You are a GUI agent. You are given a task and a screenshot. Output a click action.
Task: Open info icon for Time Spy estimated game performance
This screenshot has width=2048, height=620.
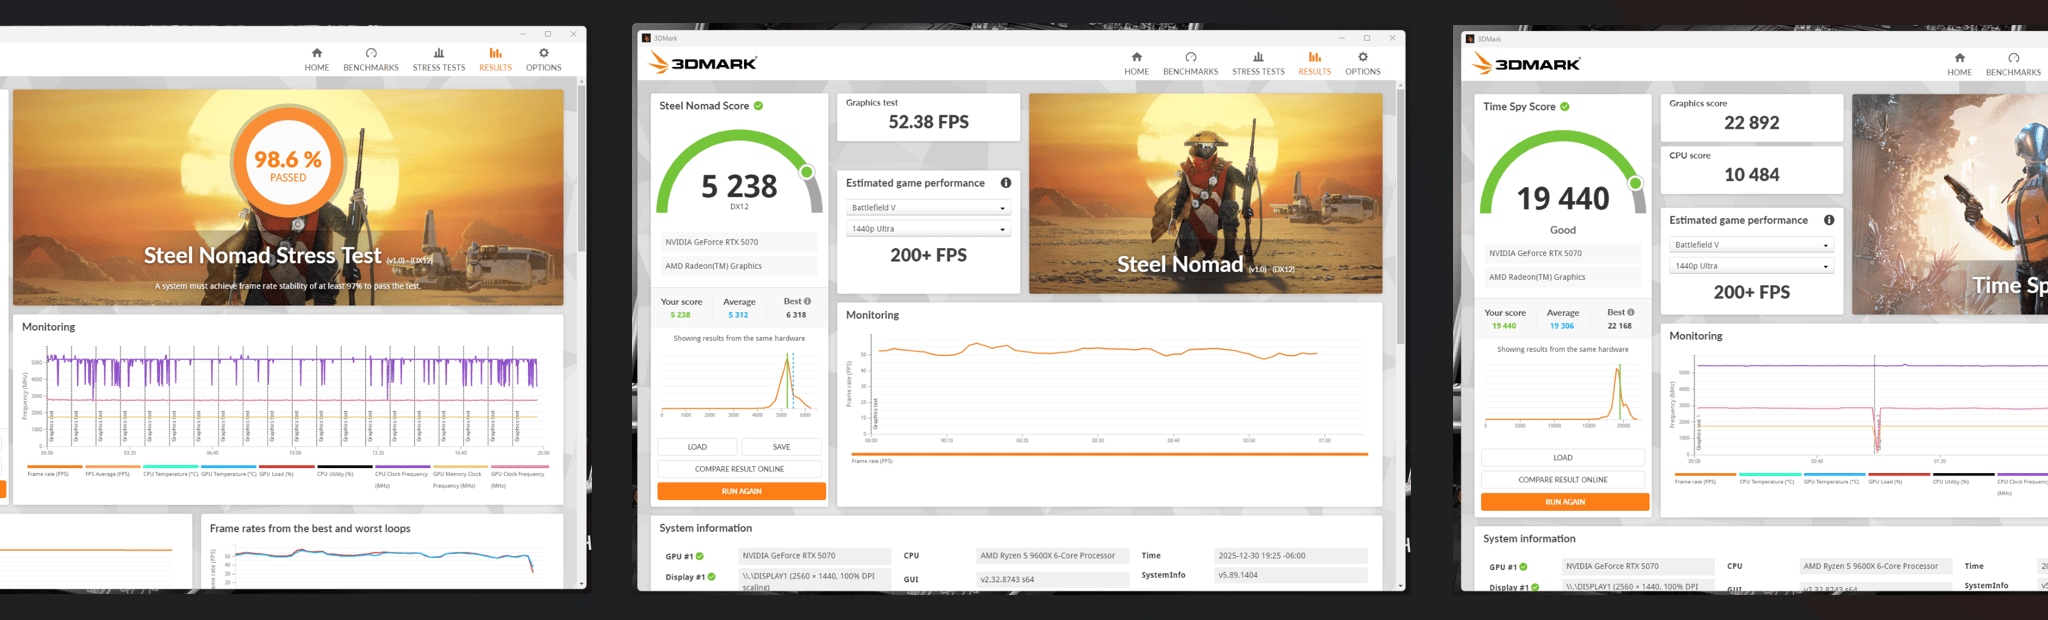coord(1829,220)
